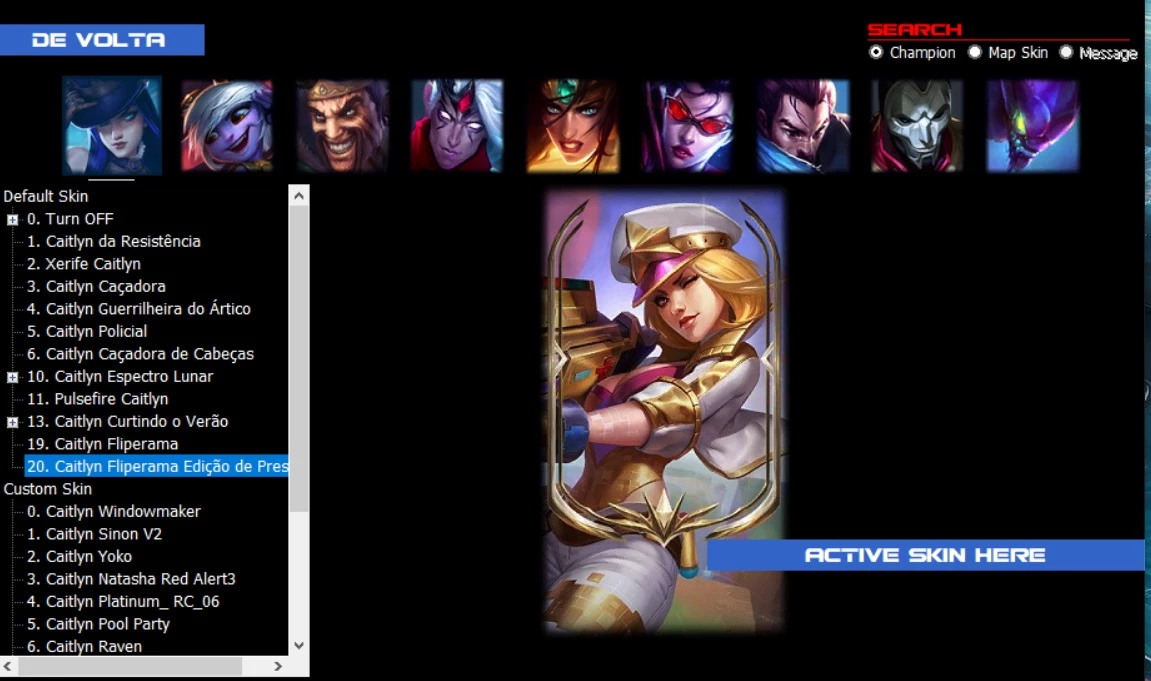1151x681 pixels.
Task: Select the Yasuo champion portrait
Action: [803, 125]
